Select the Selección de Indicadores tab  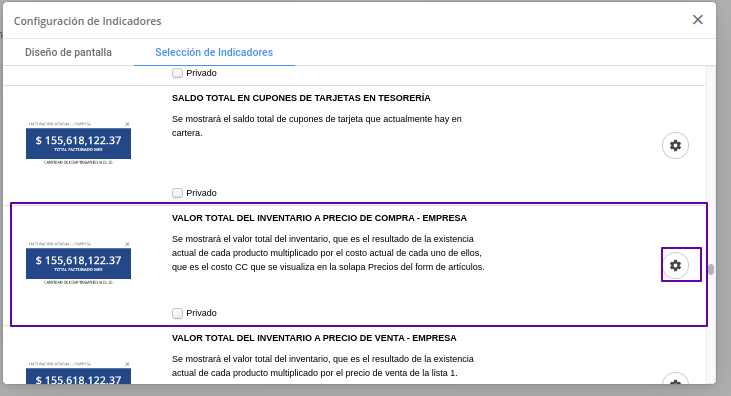click(214, 52)
